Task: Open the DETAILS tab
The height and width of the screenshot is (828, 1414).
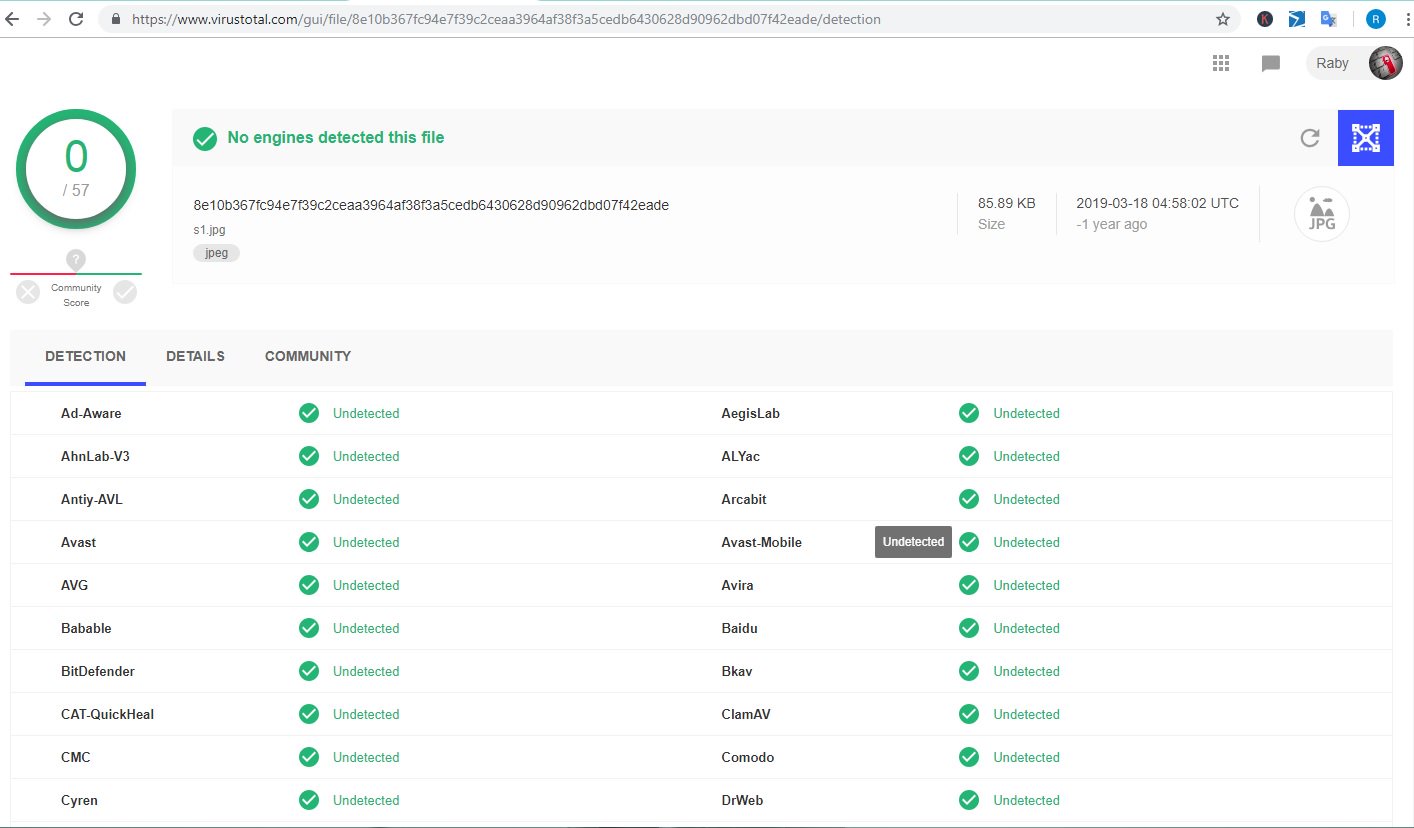Action: pos(195,356)
